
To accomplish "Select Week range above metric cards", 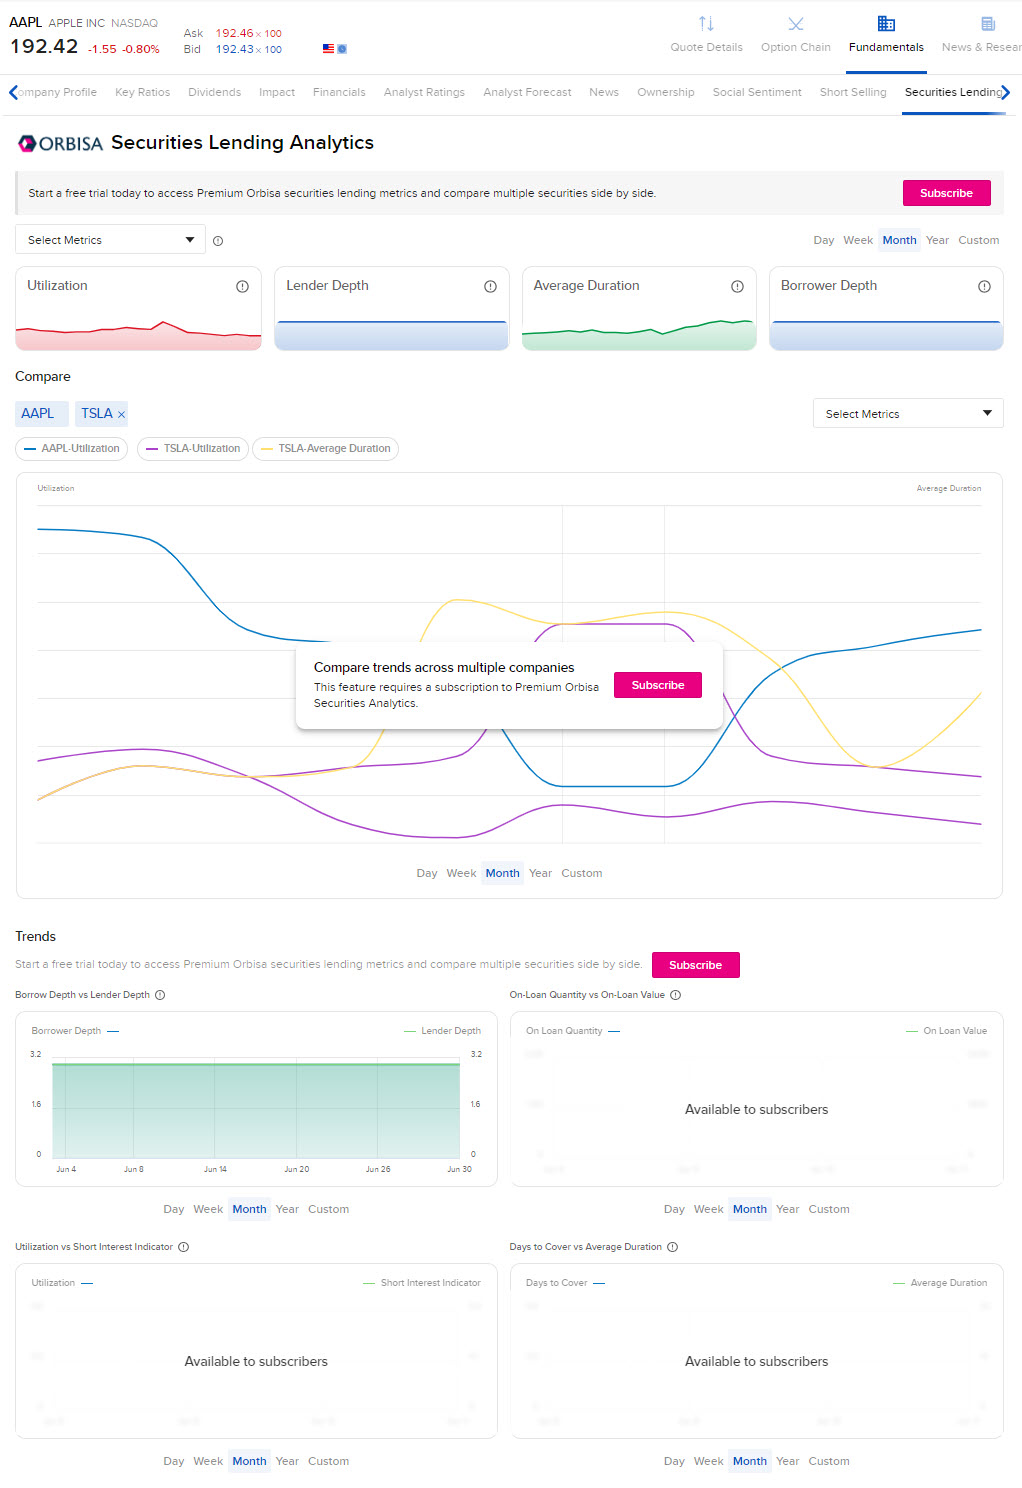I will [x=858, y=240].
